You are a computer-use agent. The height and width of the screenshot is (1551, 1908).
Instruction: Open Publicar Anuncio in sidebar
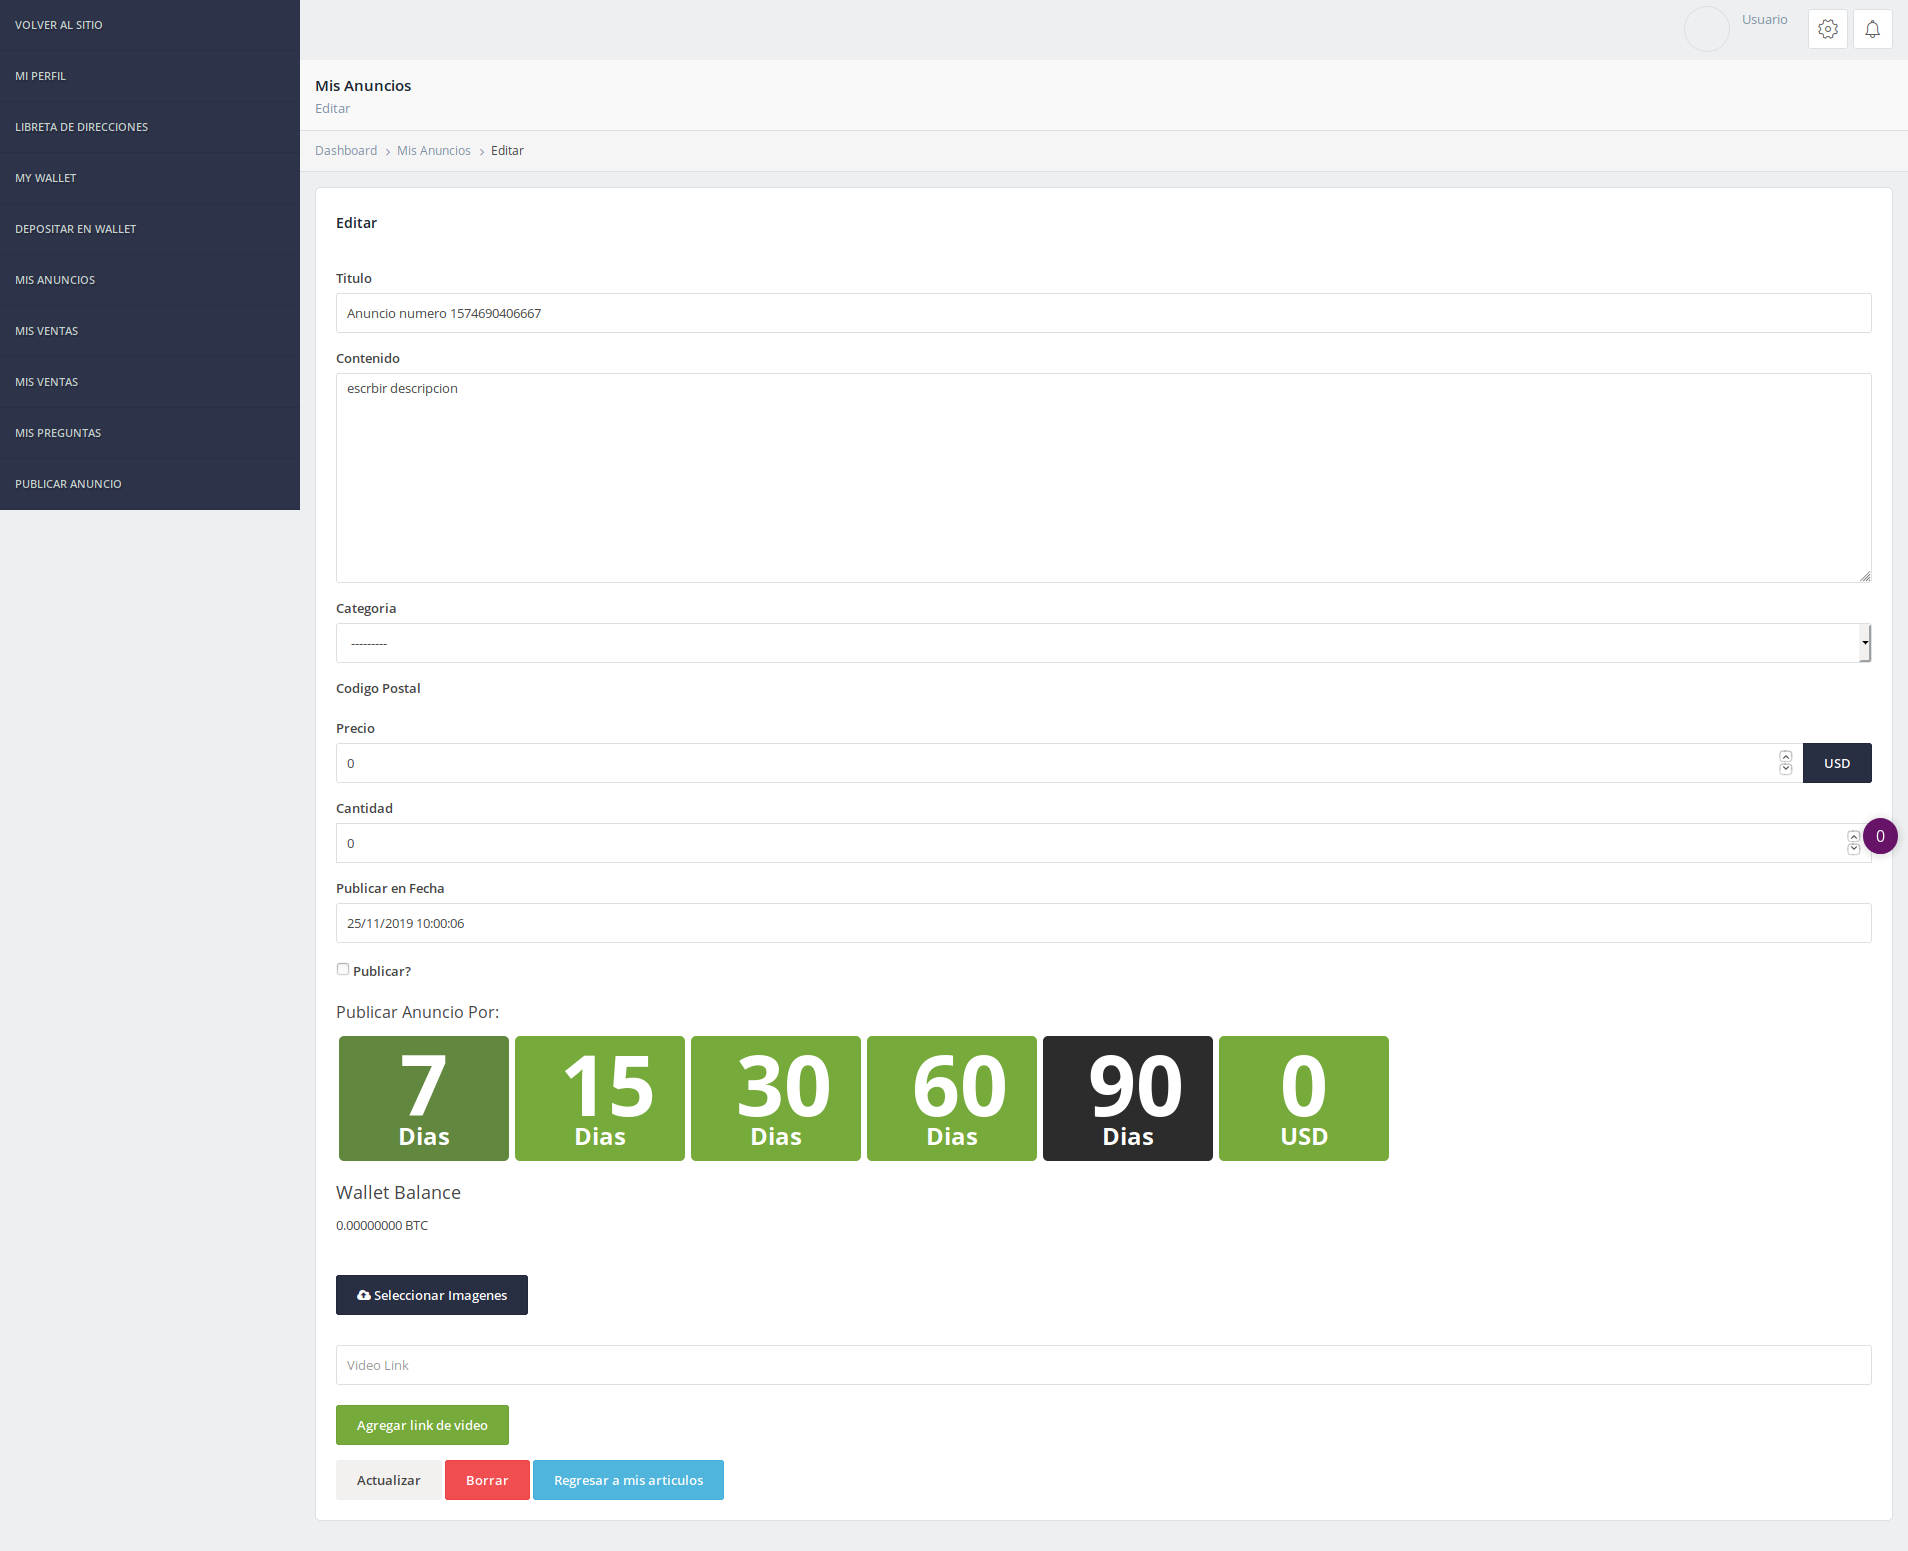pyautogui.click(x=150, y=484)
